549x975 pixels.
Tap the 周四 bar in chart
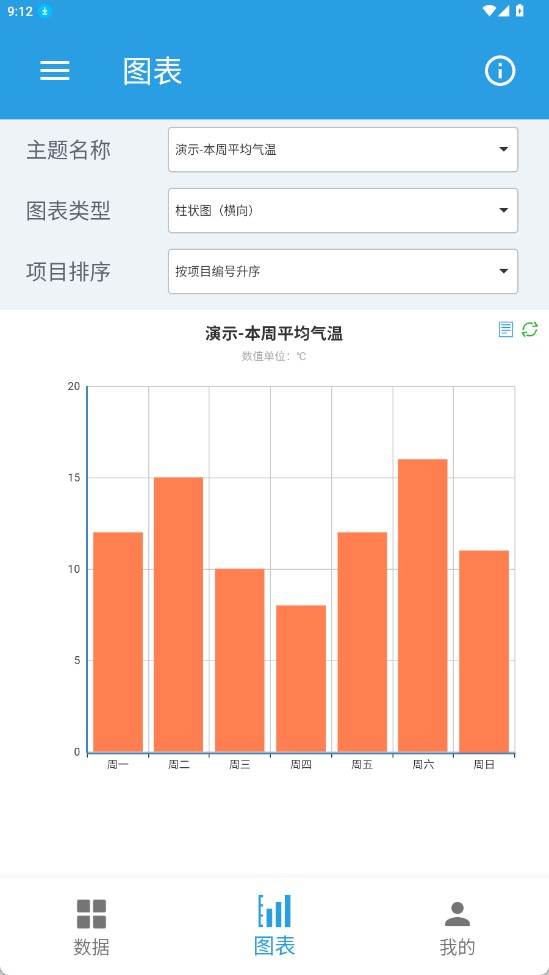301,679
